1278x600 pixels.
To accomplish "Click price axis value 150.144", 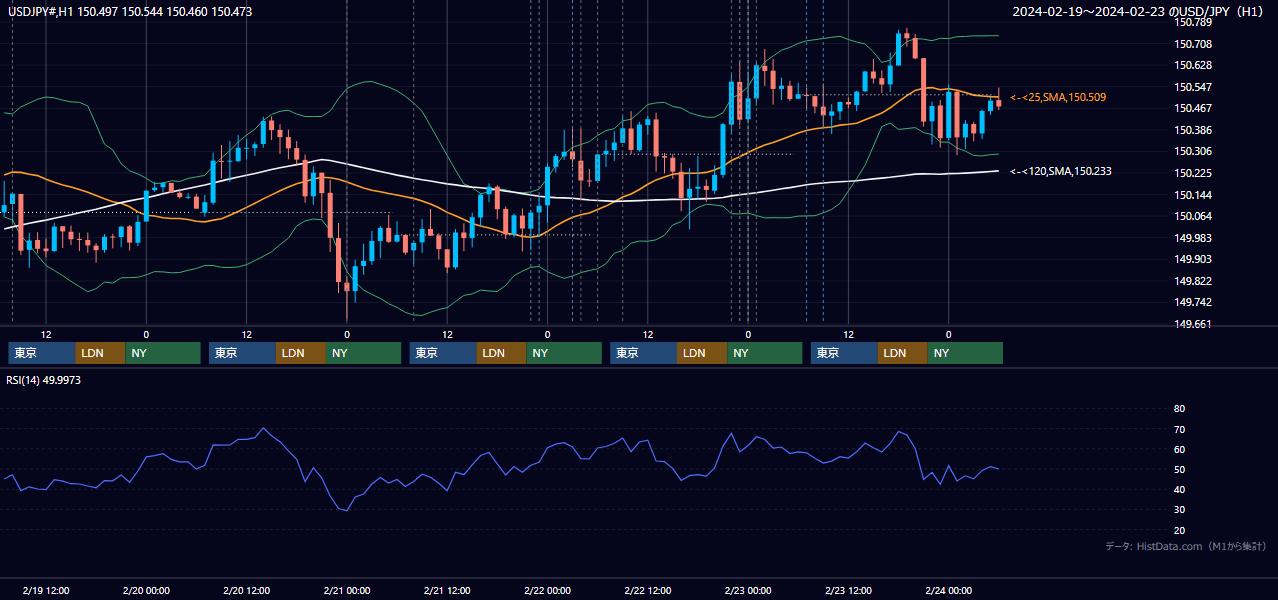I will pyautogui.click(x=1193, y=194).
